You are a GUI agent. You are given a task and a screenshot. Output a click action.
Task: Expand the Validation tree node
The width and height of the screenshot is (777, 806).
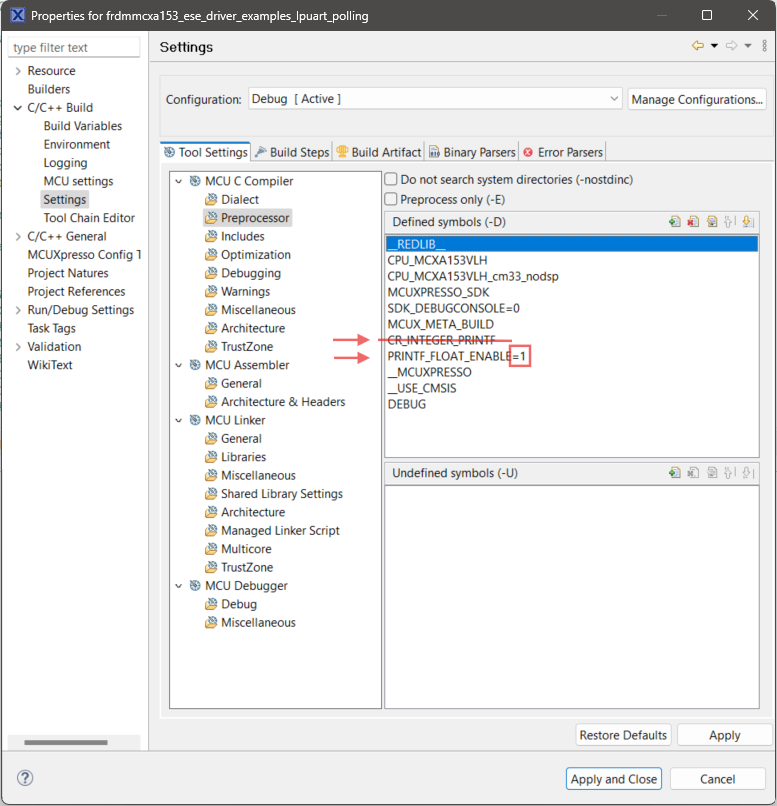click(18, 347)
